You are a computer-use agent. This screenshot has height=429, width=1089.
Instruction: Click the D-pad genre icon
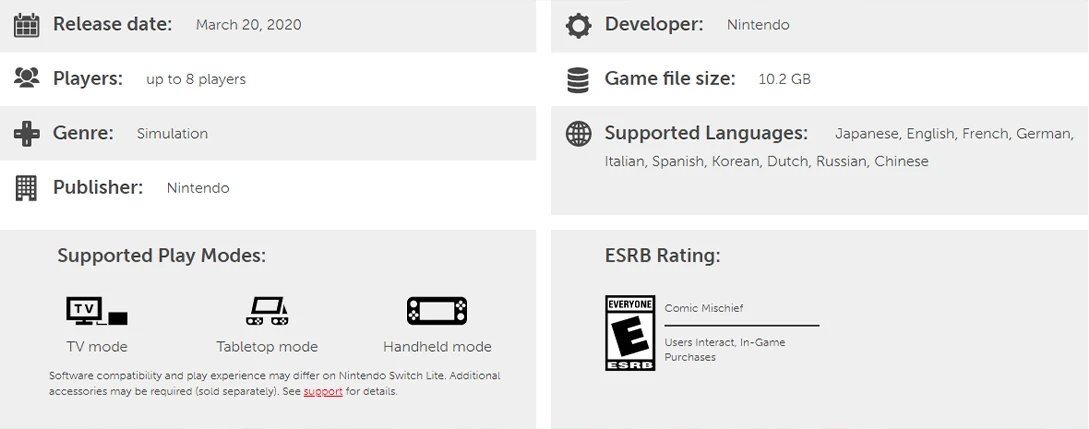[x=26, y=133]
